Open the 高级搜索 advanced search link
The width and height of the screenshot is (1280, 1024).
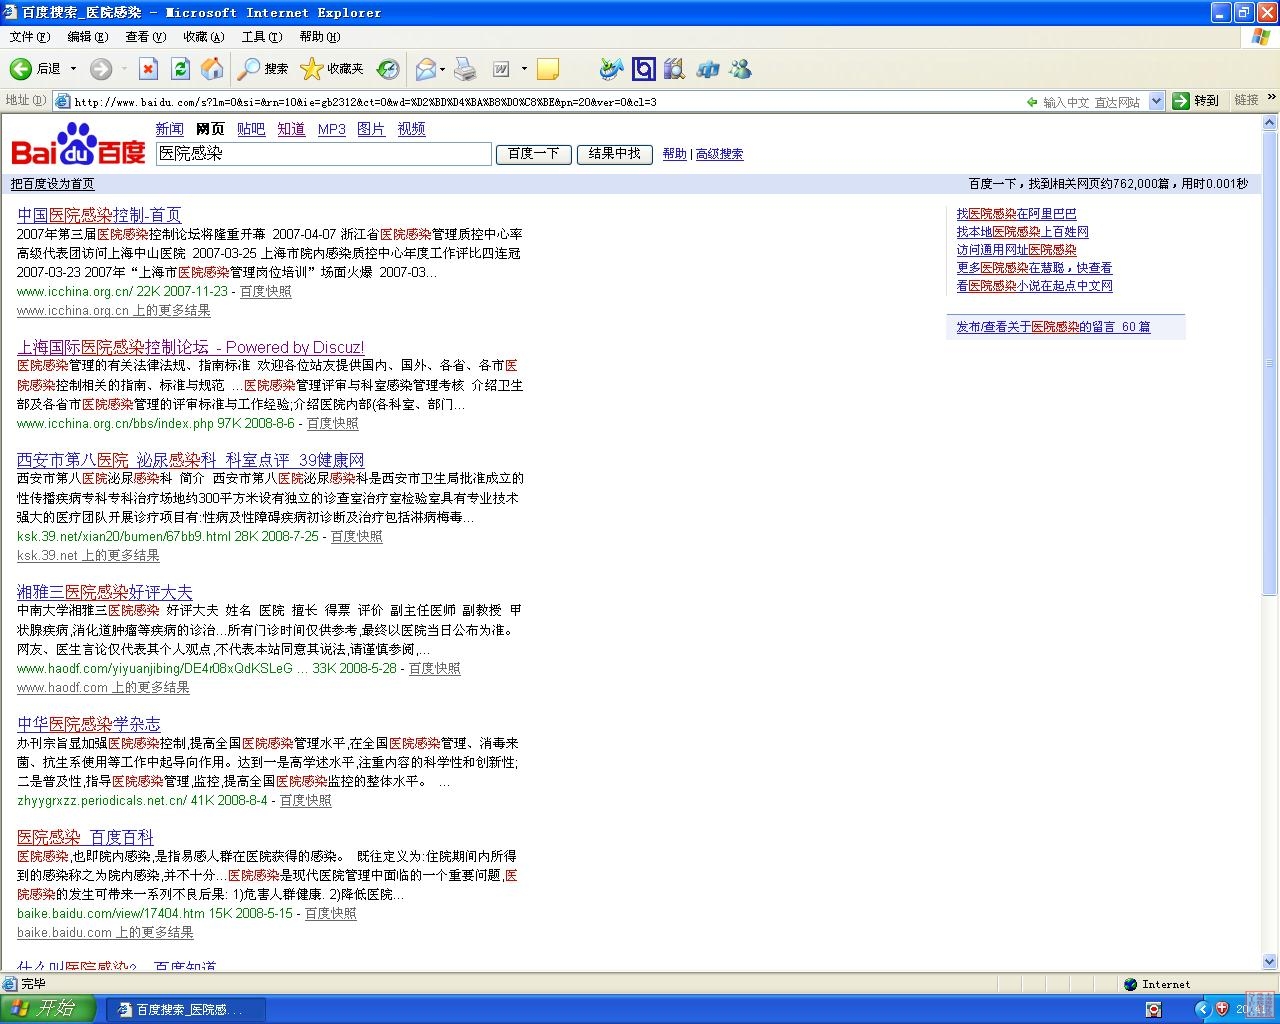[719, 154]
